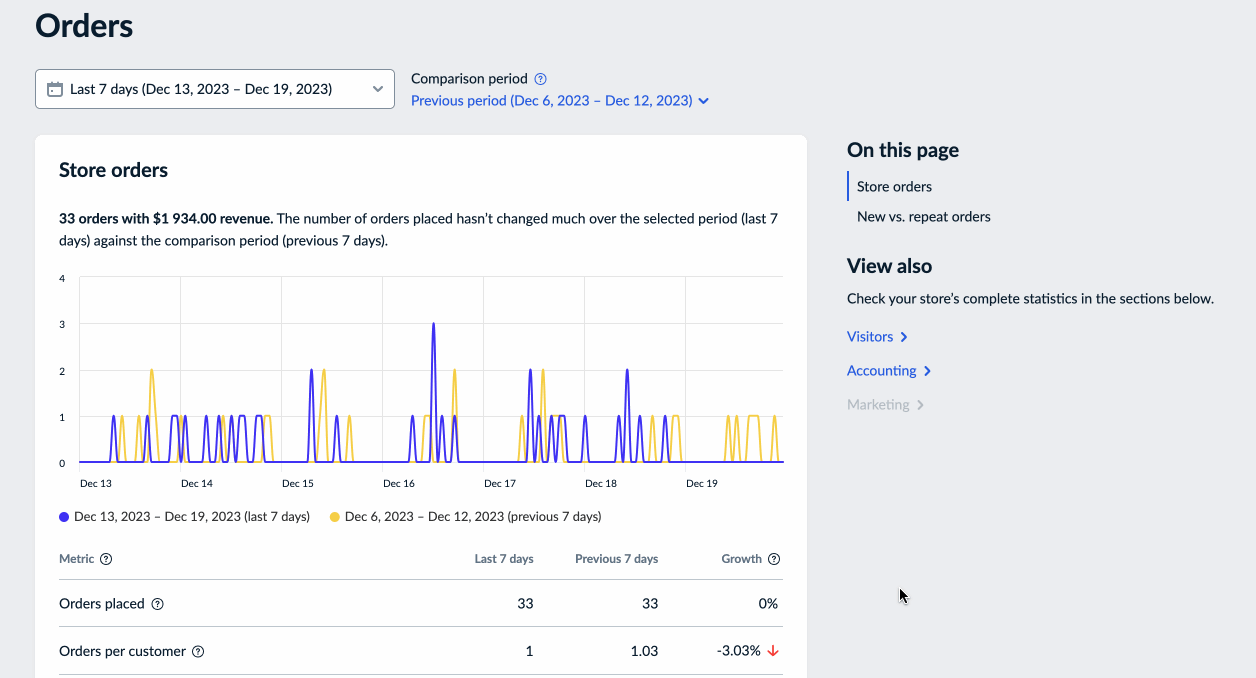1256x678 pixels.
Task: Click the help icon next to Metric header
Action: click(107, 559)
